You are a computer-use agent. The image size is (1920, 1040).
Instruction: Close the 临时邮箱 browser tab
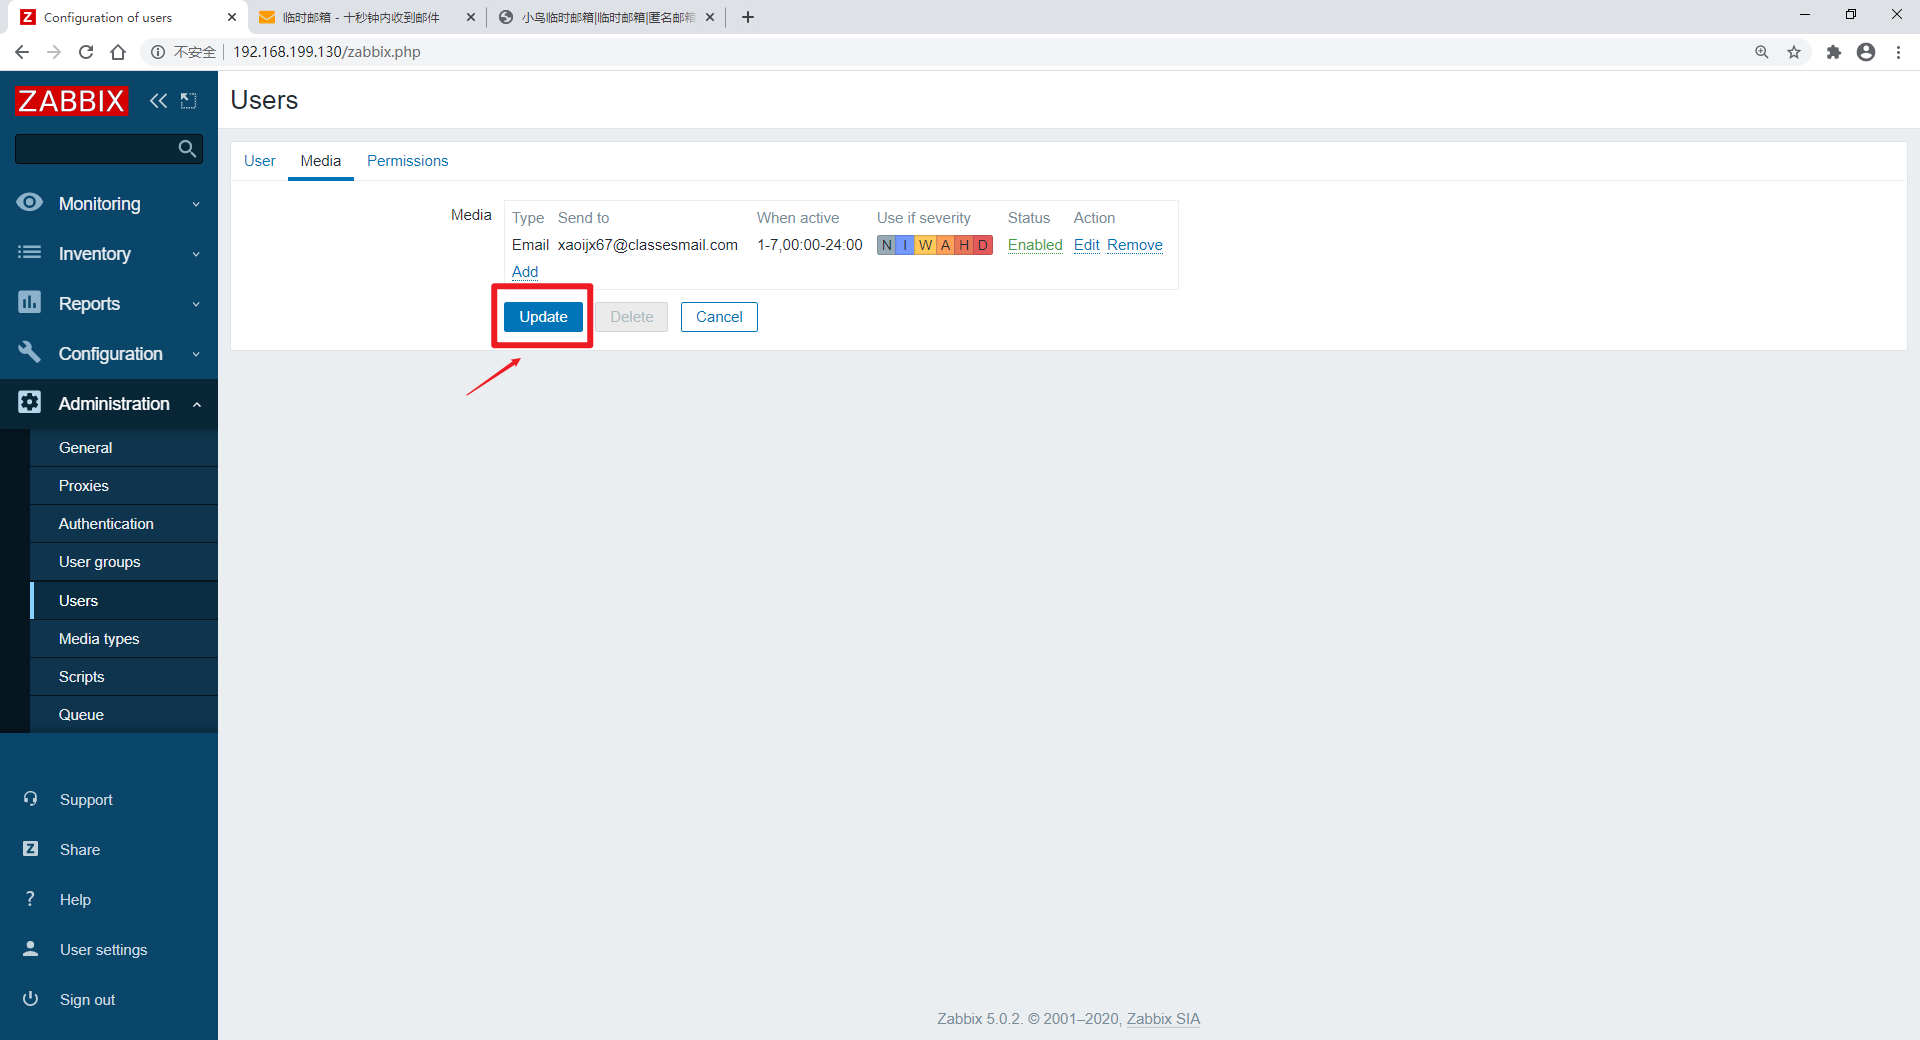tap(471, 17)
